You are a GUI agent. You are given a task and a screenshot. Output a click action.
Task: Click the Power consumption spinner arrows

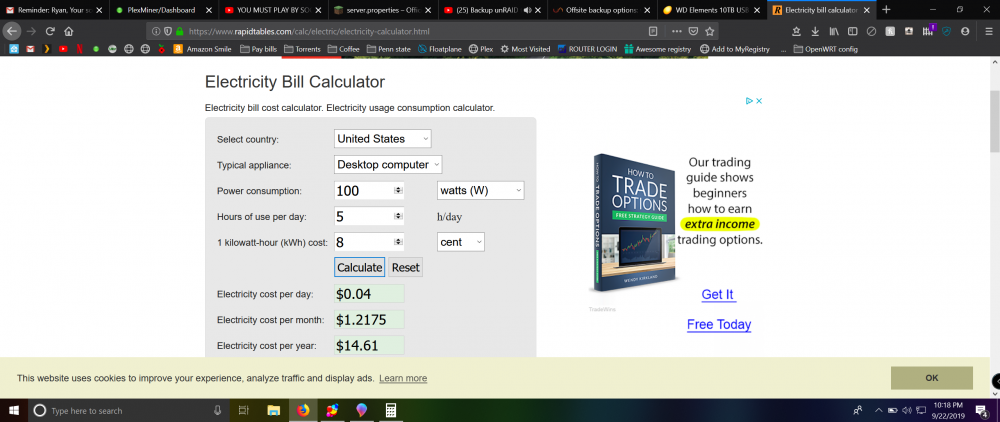coord(398,190)
